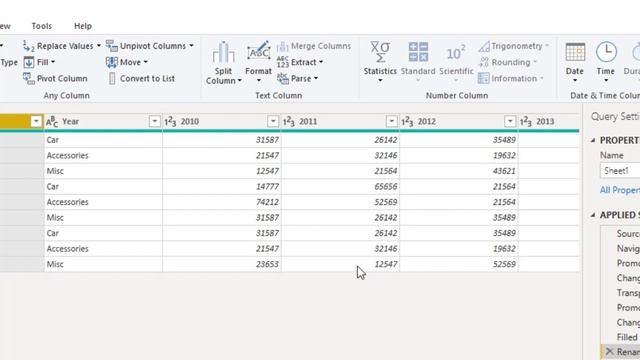Image resolution: width=640 pixels, height=360 pixels.
Task: Delete the Renamed step with X icon
Action: 609,351
